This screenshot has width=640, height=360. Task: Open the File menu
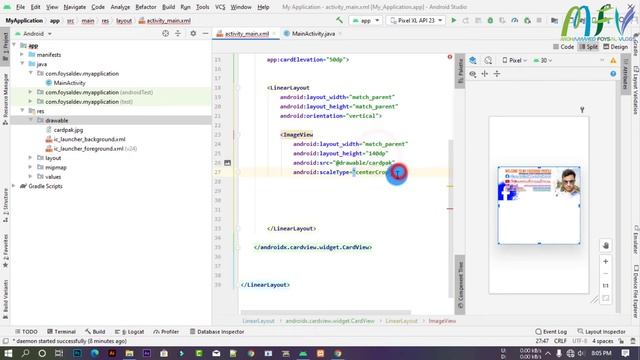(x=20, y=7)
